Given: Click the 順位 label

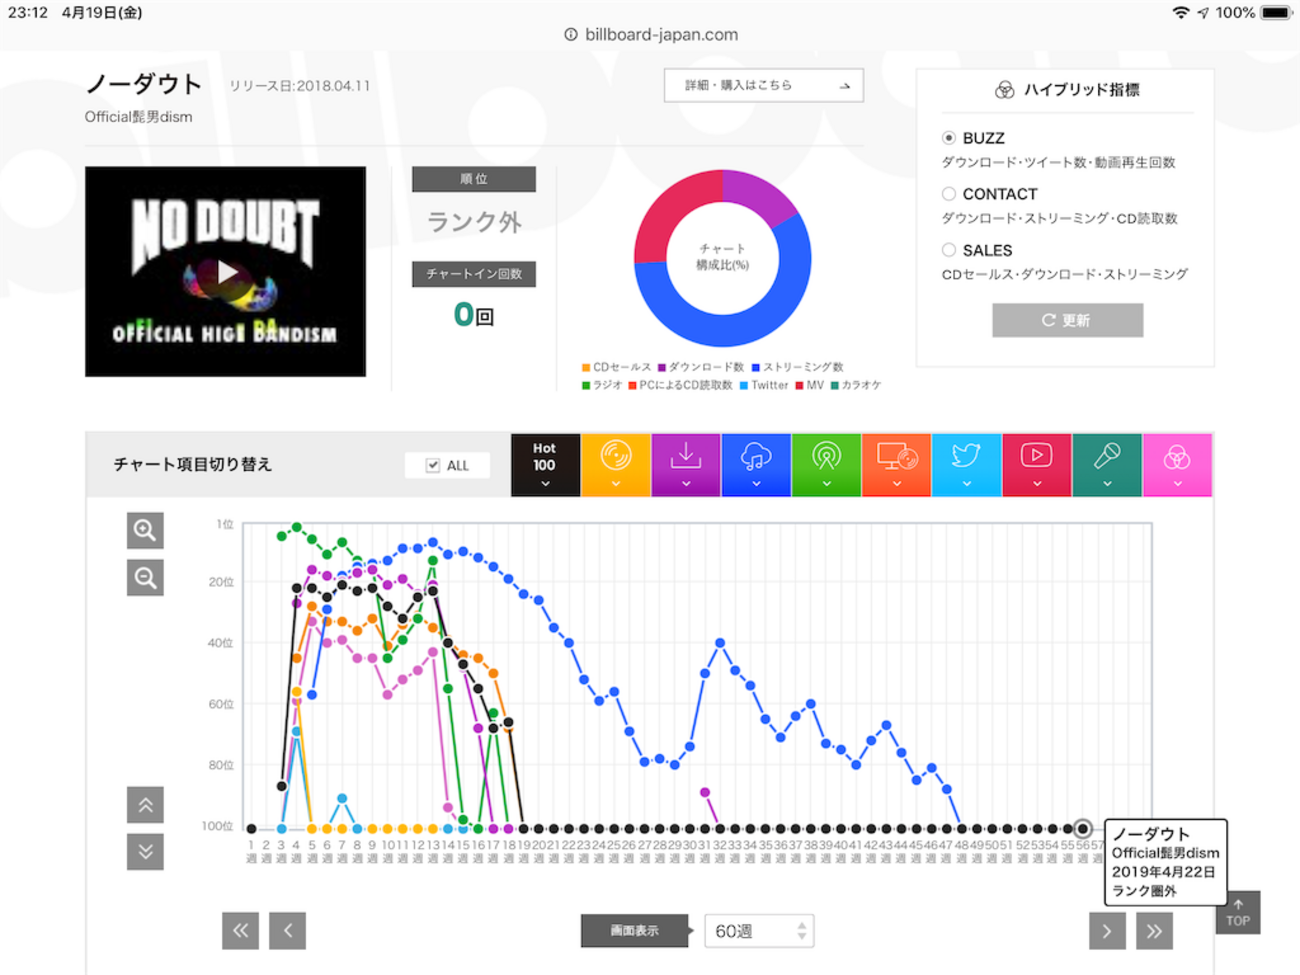Looking at the screenshot, I should coord(474,179).
